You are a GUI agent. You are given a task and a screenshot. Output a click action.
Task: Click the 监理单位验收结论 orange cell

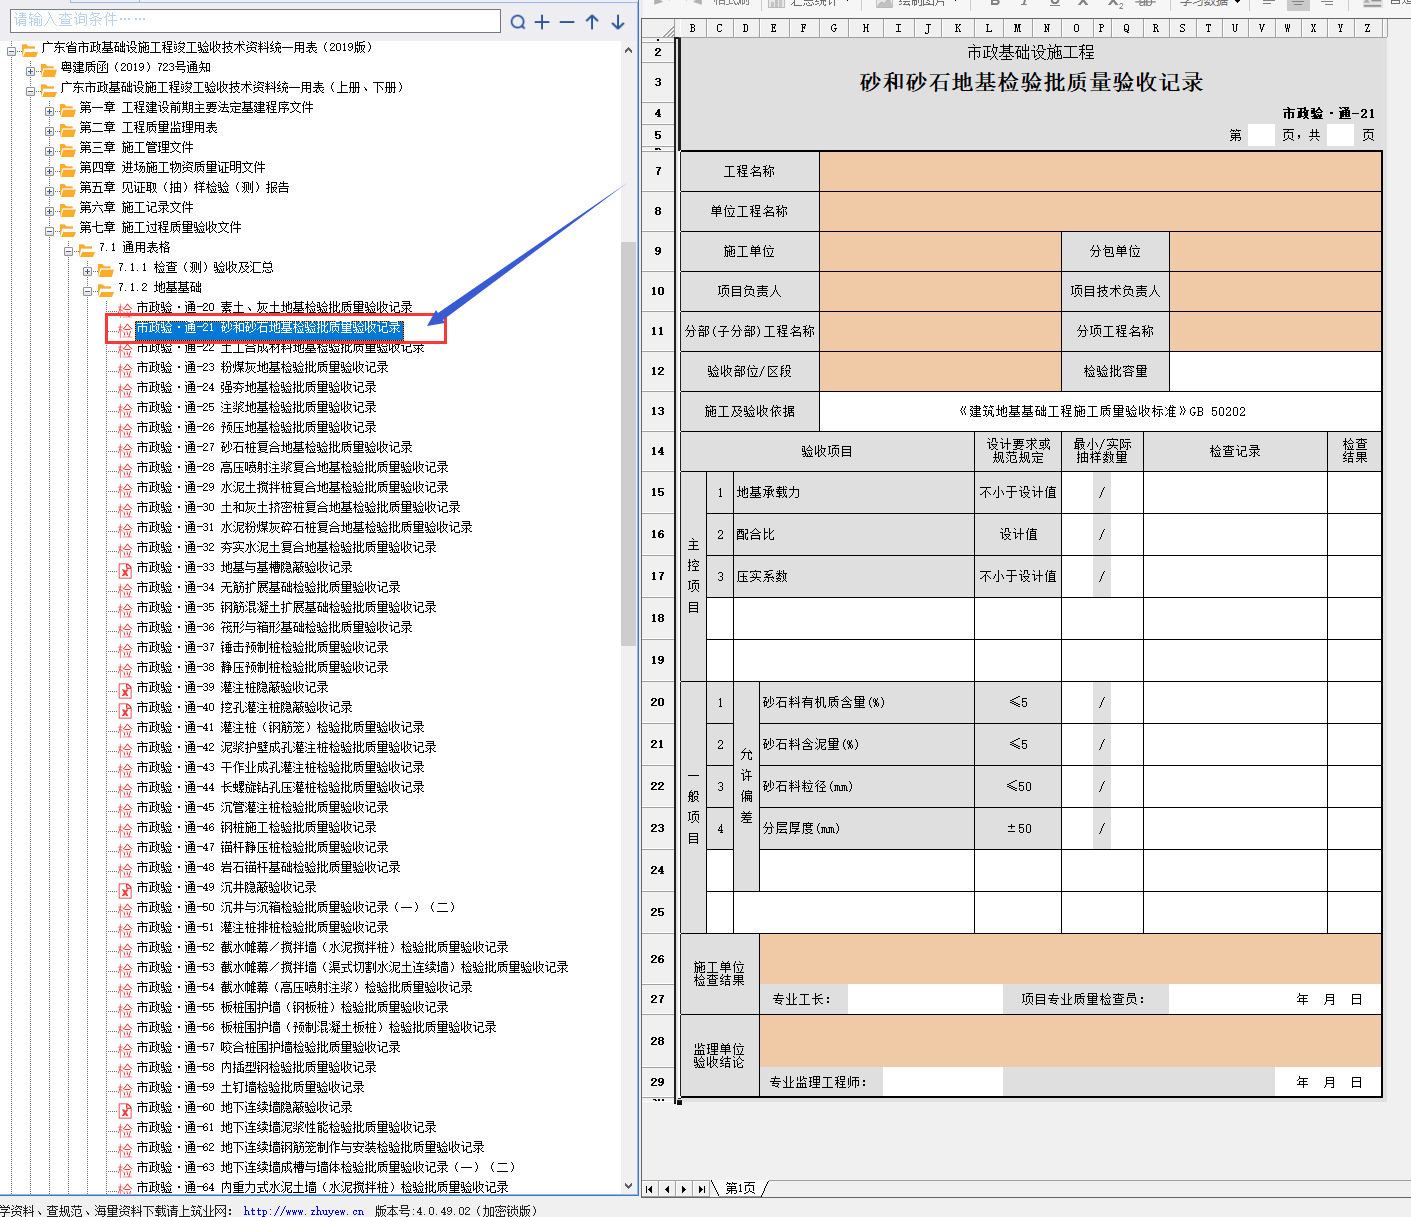tap(1070, 1041)
